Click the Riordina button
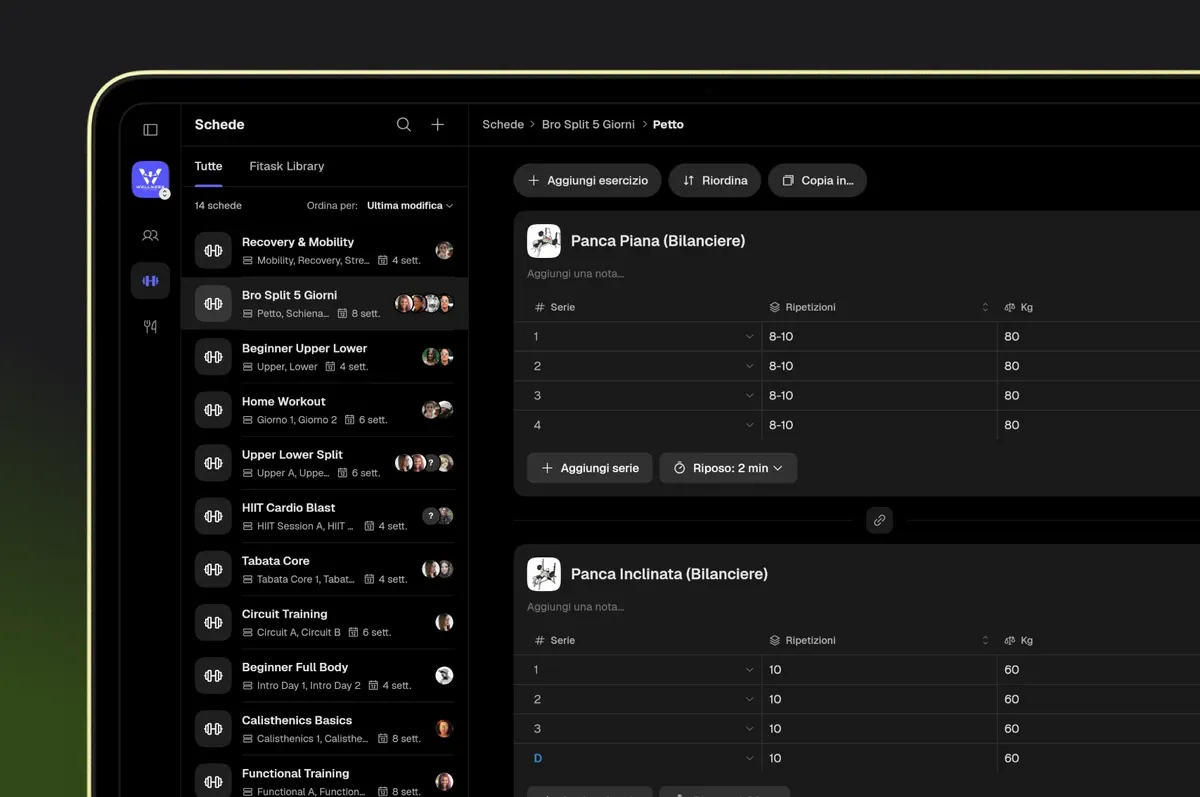 pyautogui.click(x=715, y=180)
